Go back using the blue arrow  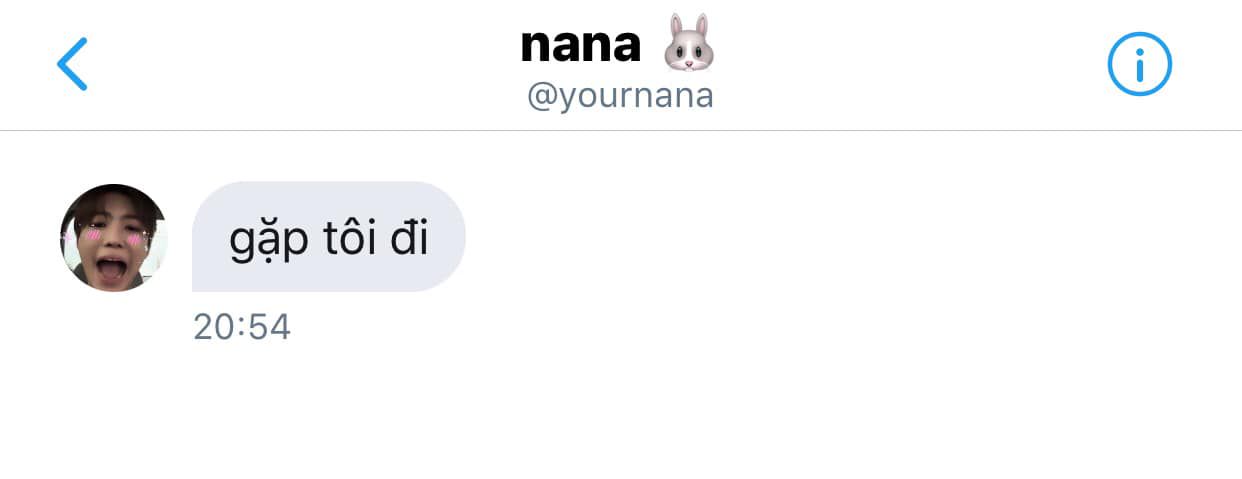coord(73,64)
